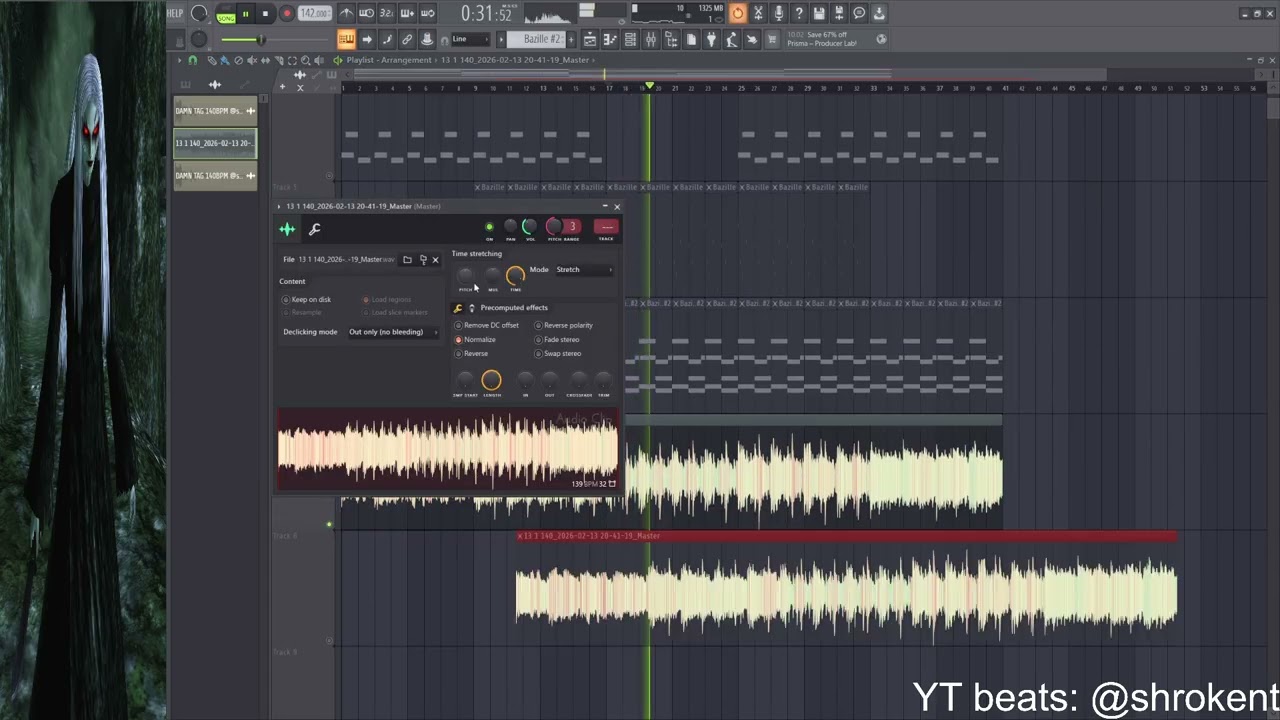Open sampler window title menu arrow
The height and width of the screenshot is (720, 1280).
tap(279, 207)
